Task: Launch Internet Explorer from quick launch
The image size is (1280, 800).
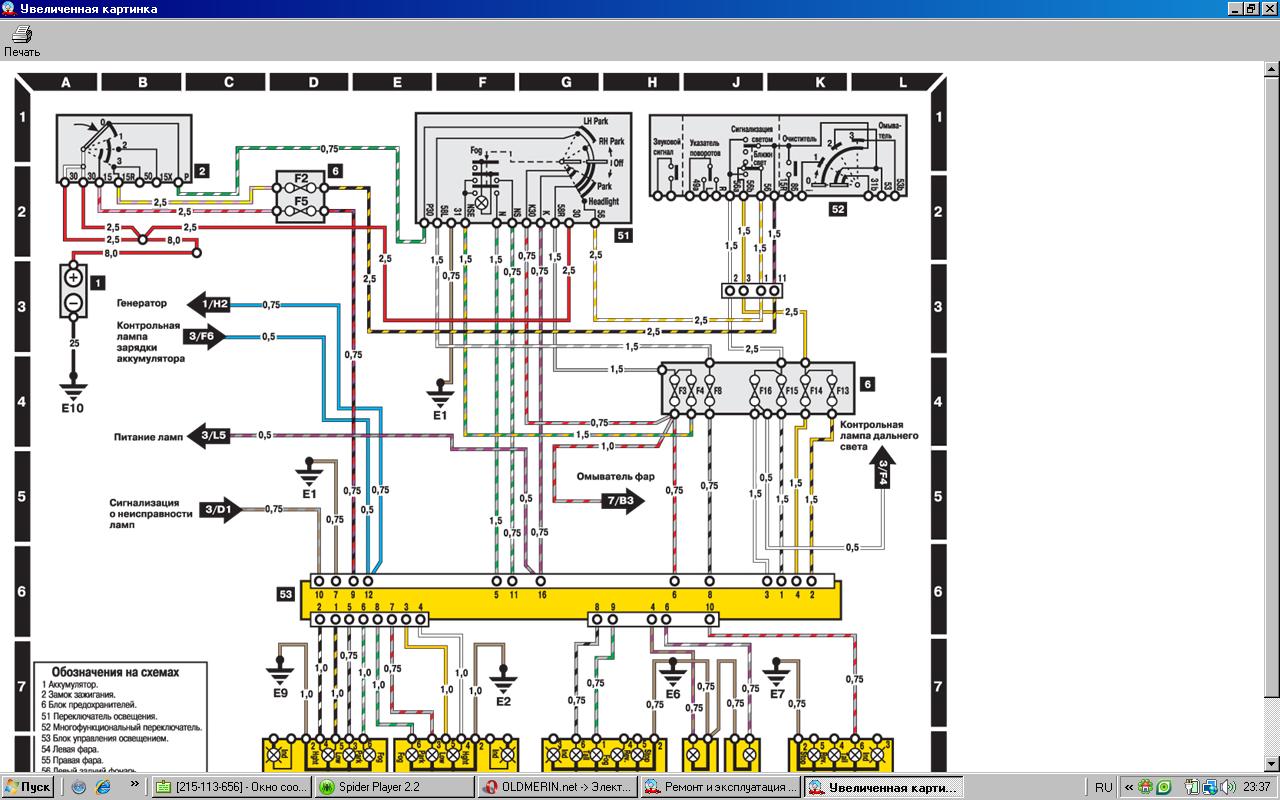Action: click(102, 787)
